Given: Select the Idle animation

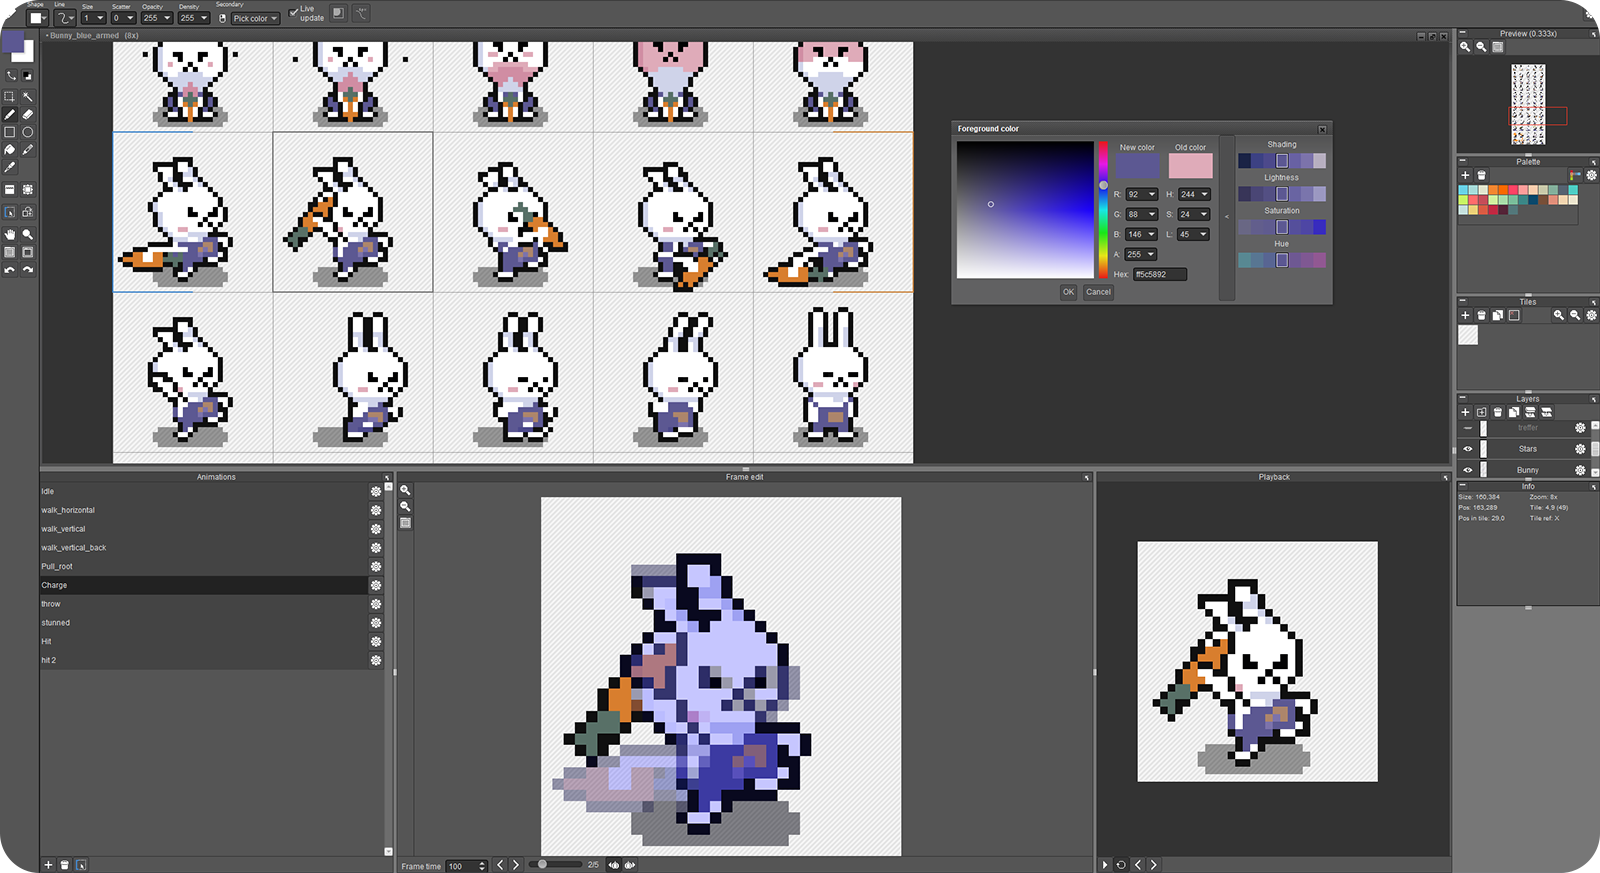Looking at the screenshot, I should pyautogui.click(x=204, y=491).
